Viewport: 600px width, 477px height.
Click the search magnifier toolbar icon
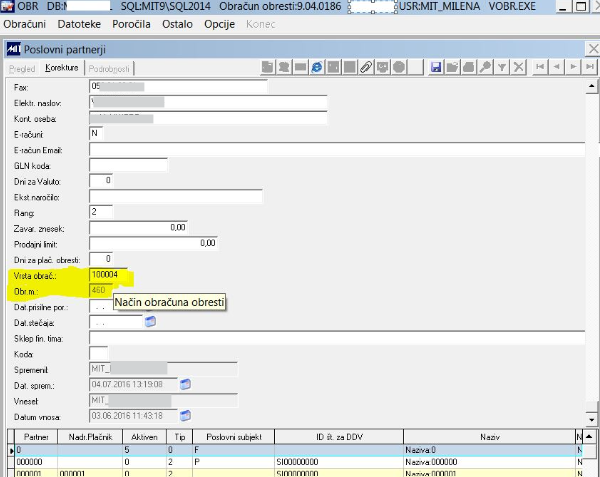(x=485, y=67)
